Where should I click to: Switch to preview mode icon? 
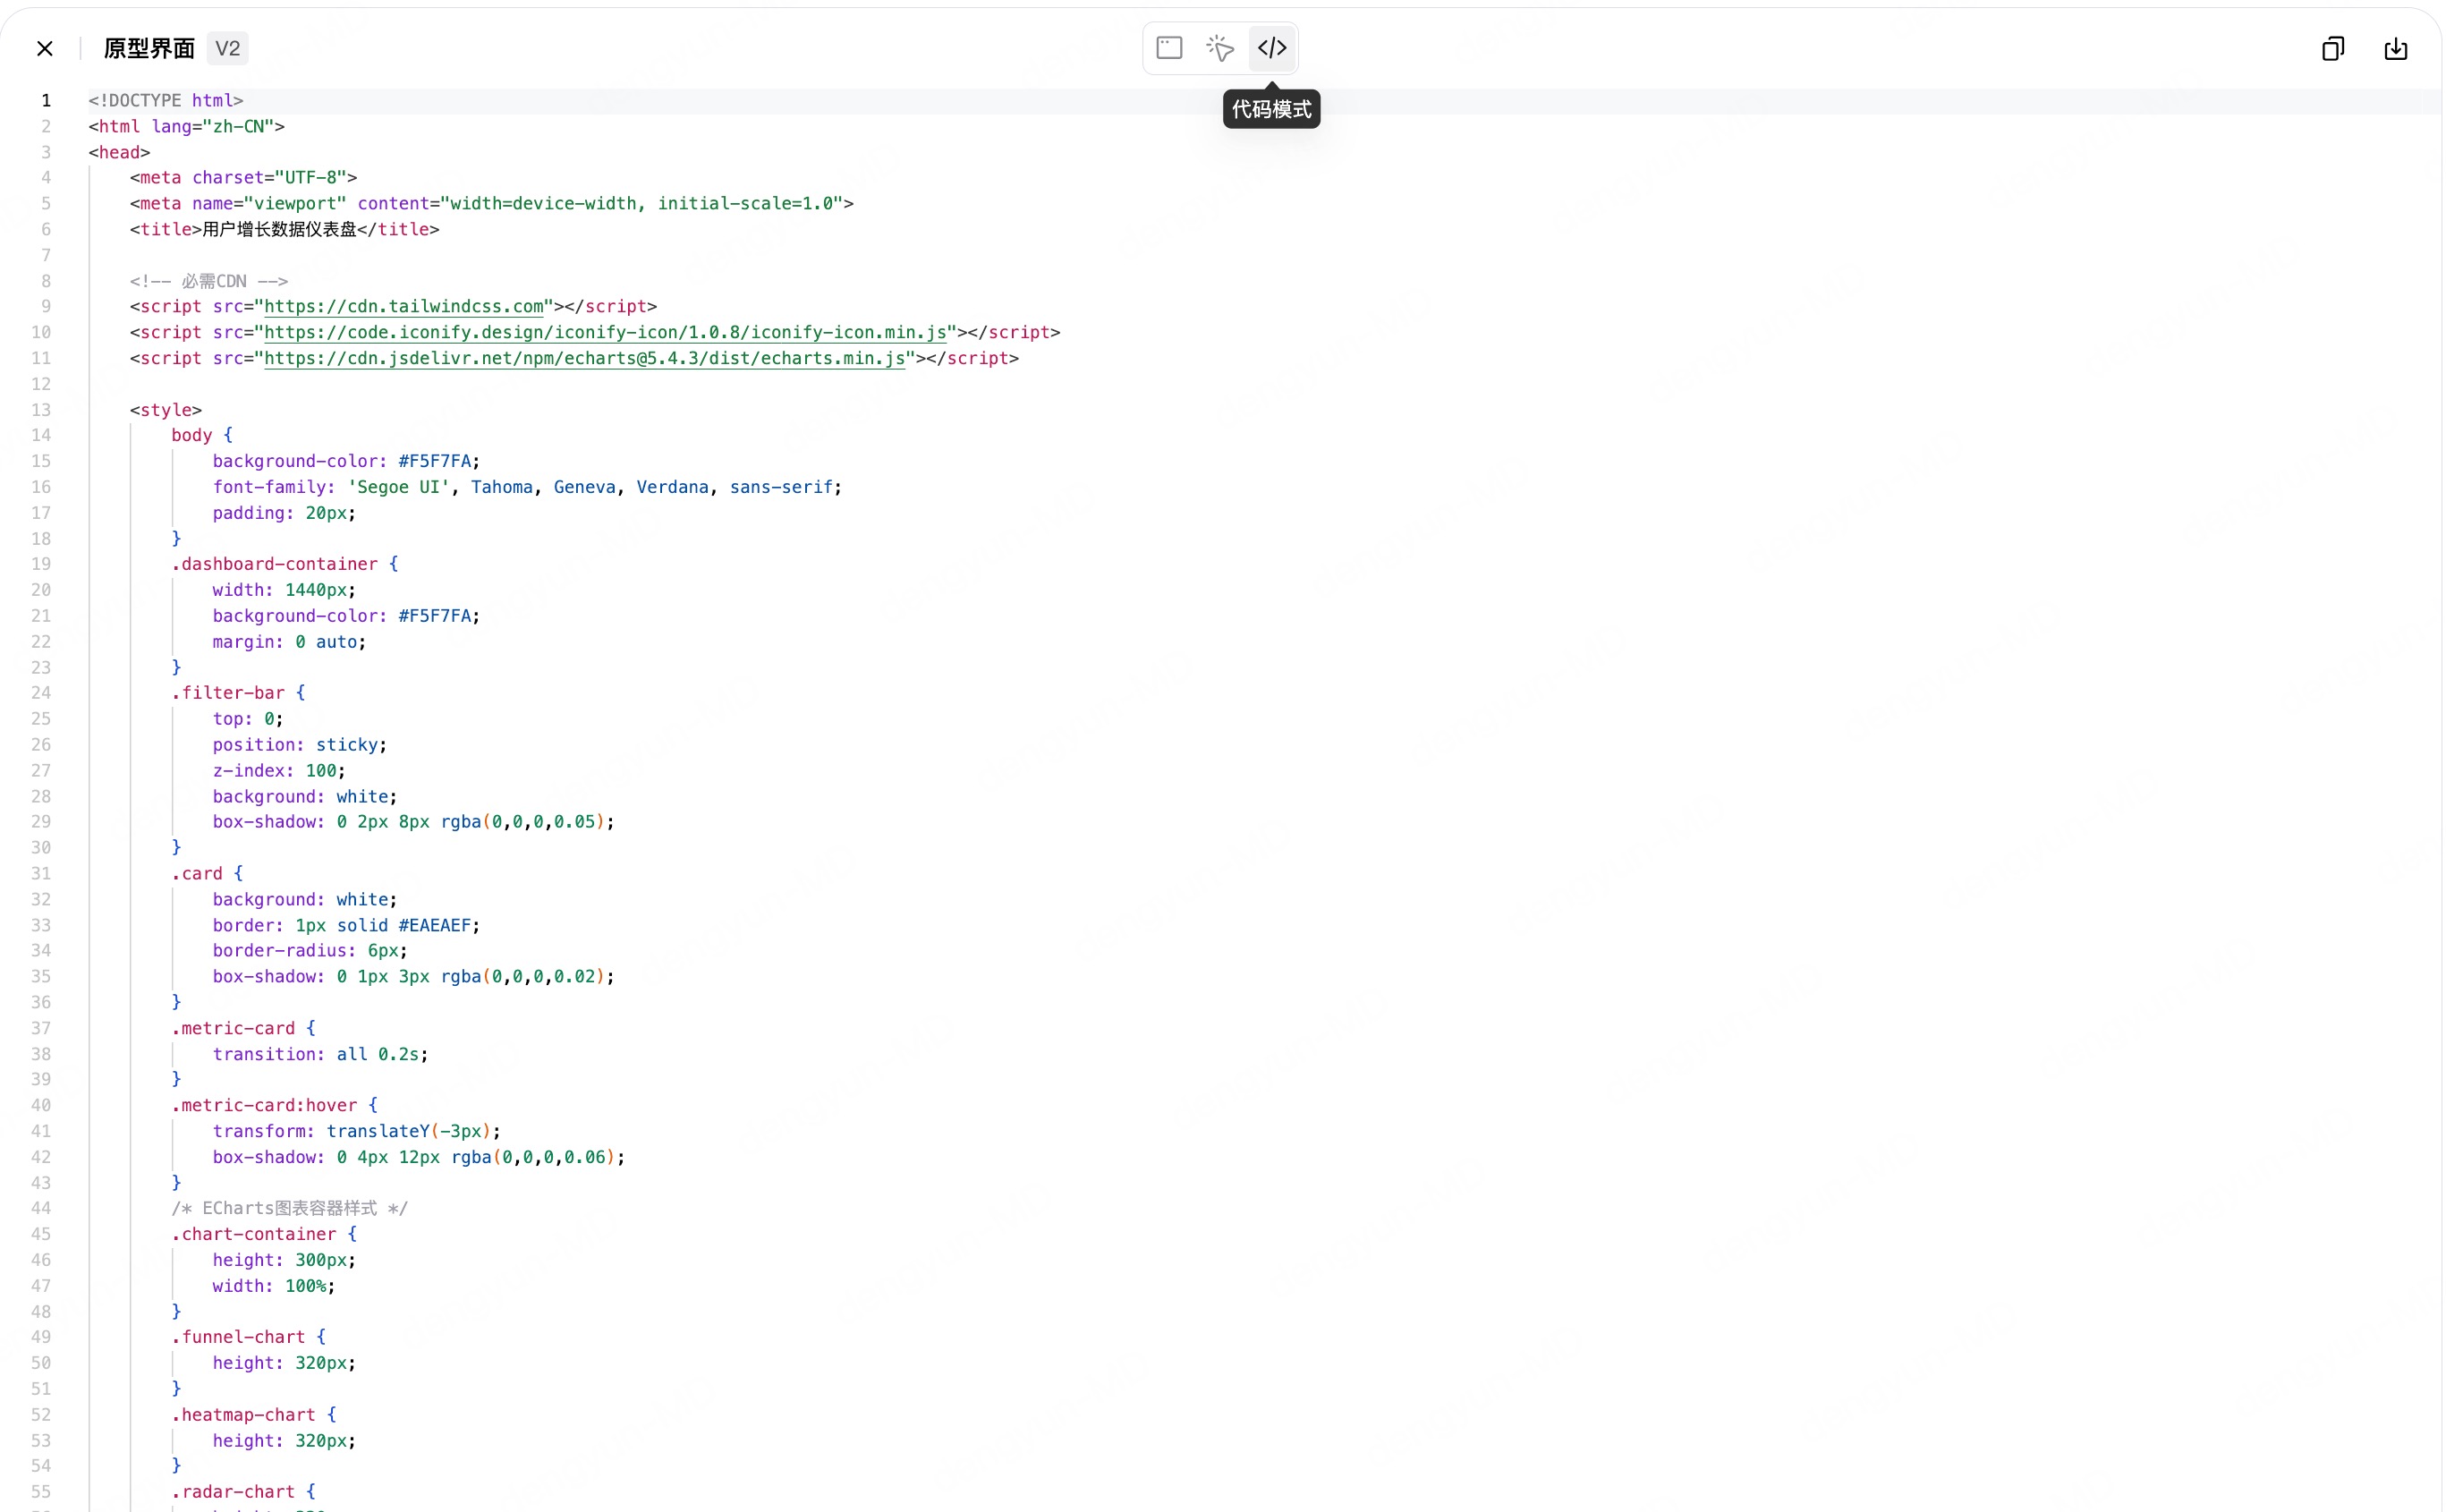[1169, 48]
